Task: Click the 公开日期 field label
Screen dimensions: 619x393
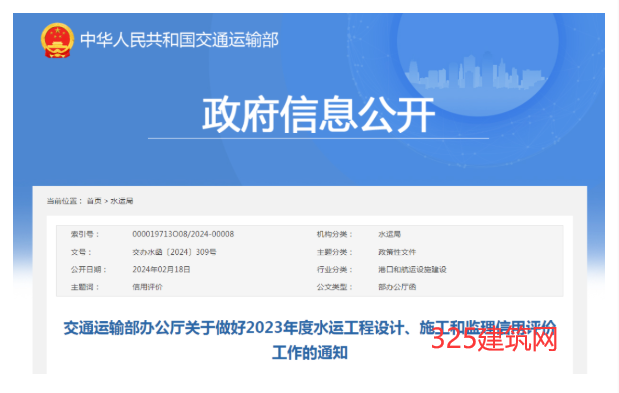Action: [89, 269]
